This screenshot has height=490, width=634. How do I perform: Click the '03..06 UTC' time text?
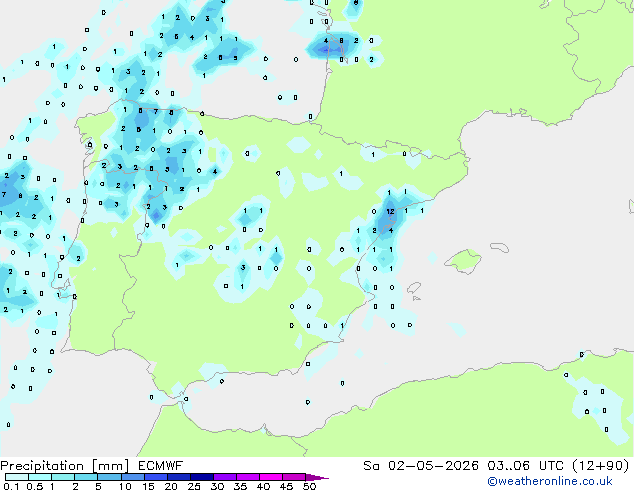525,466
